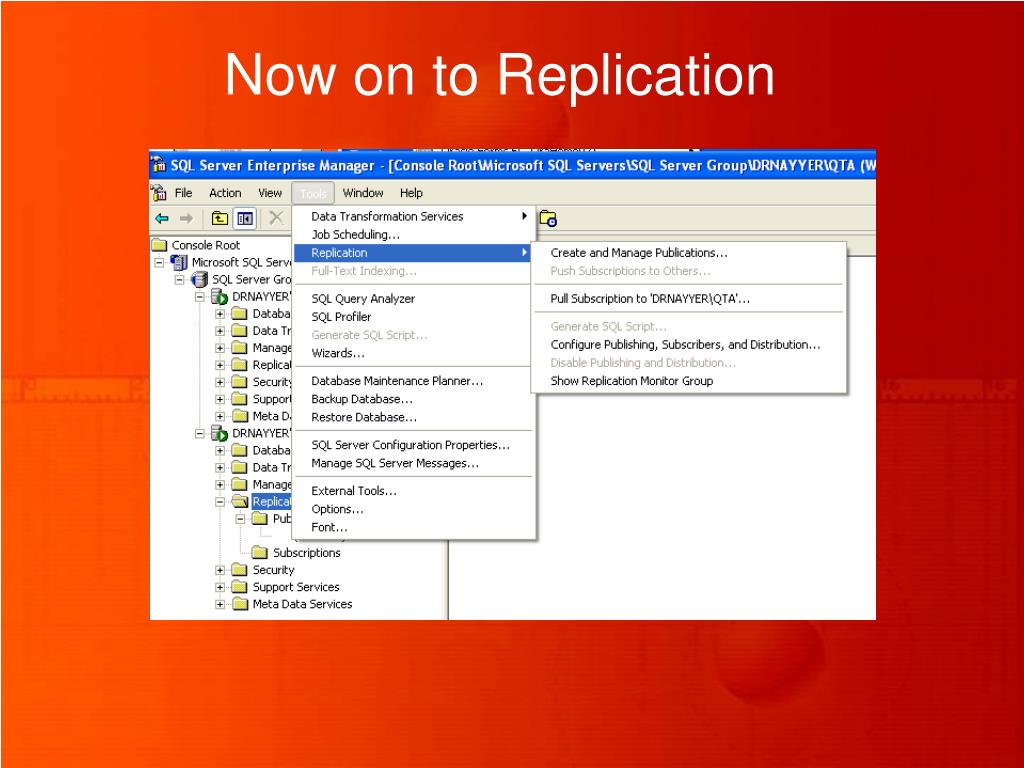
Task: Open the Window menu
Action: [363, 193]
